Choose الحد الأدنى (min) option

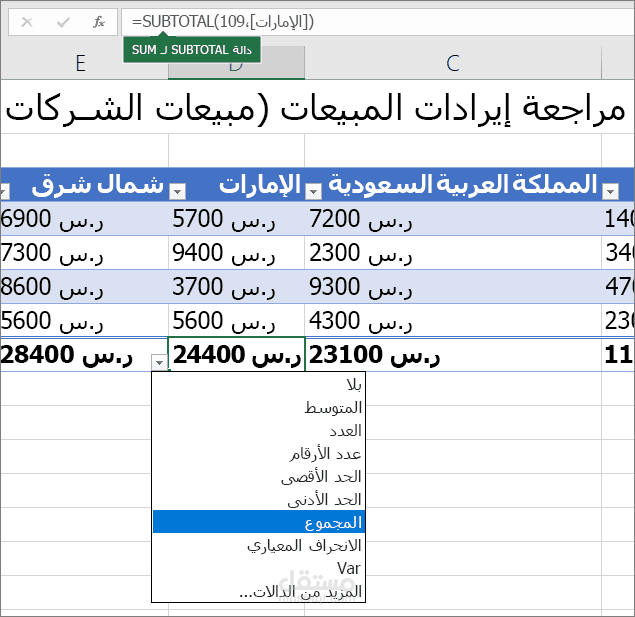[x=259, y=500]
